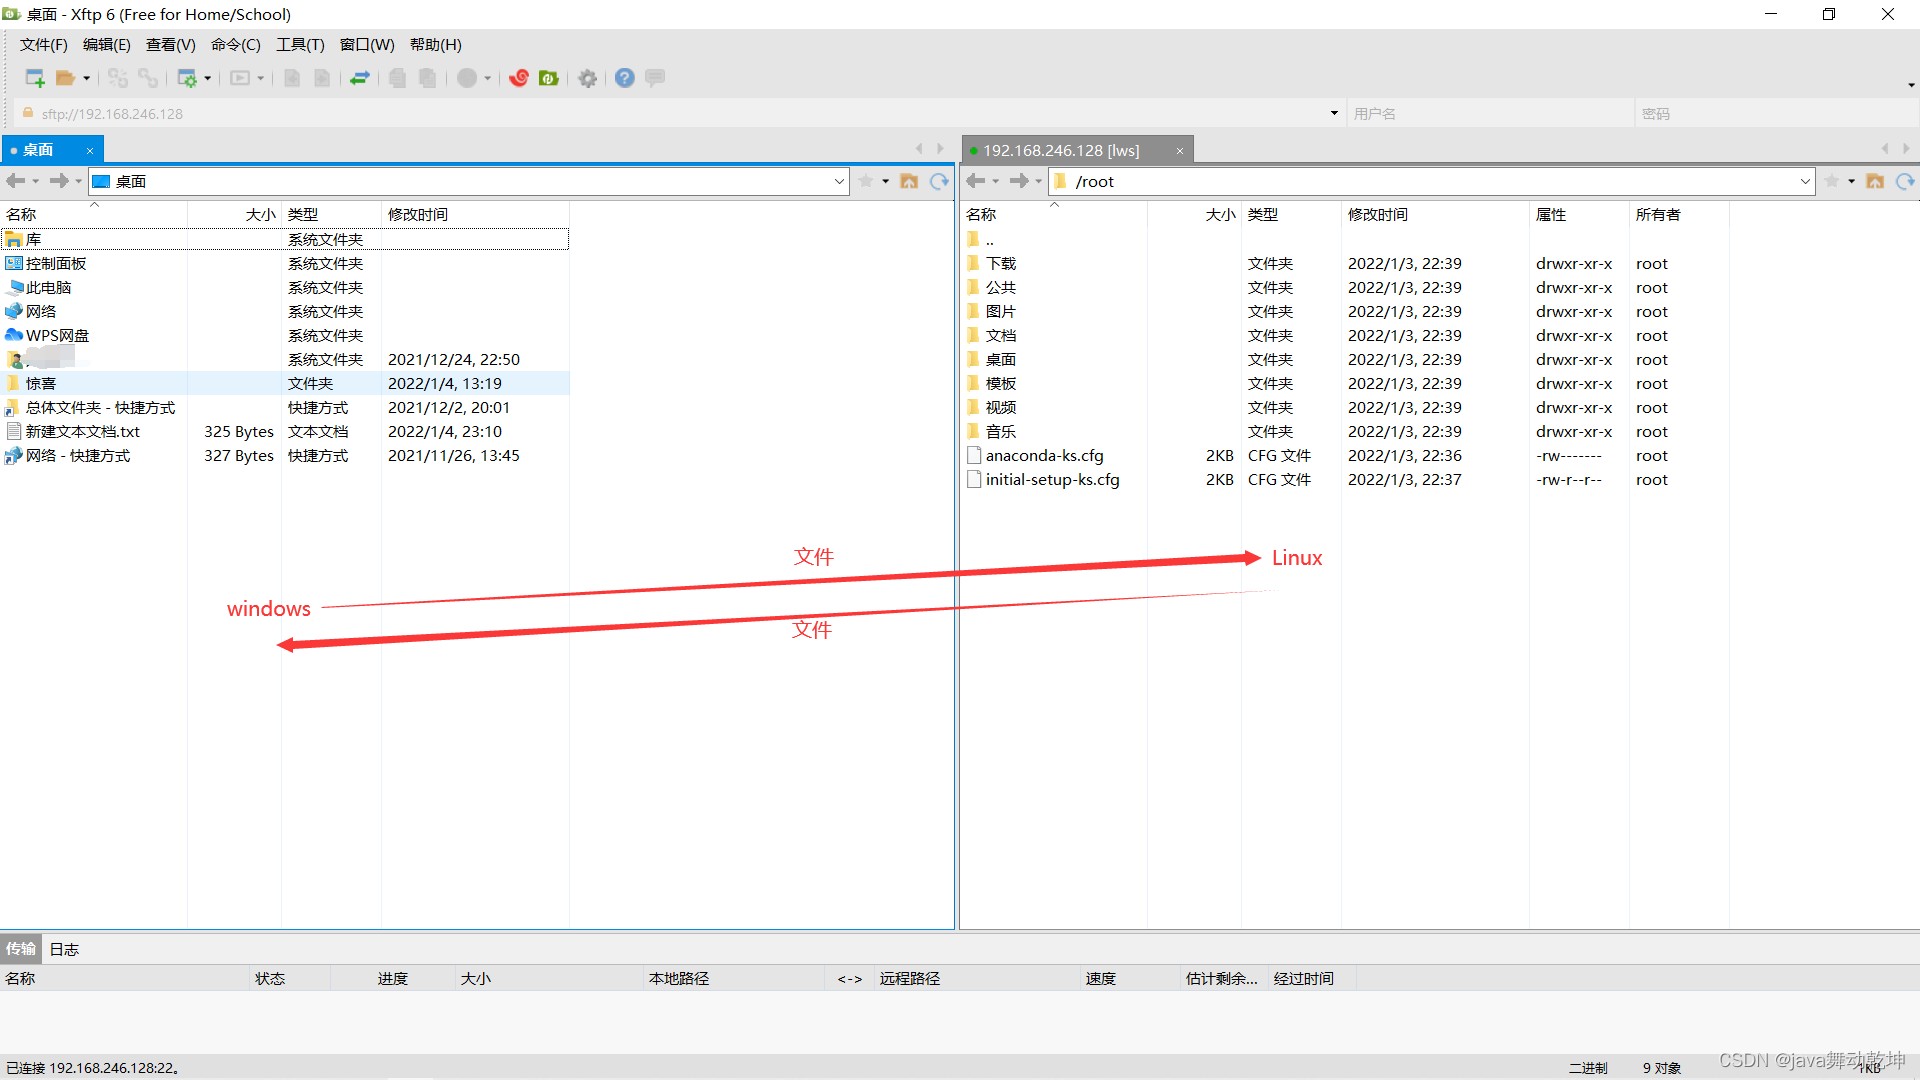Open Options with the gear icon
Image resolution: width=1920 pixels, height=1080 pixels.
click(x=588, y=78)
